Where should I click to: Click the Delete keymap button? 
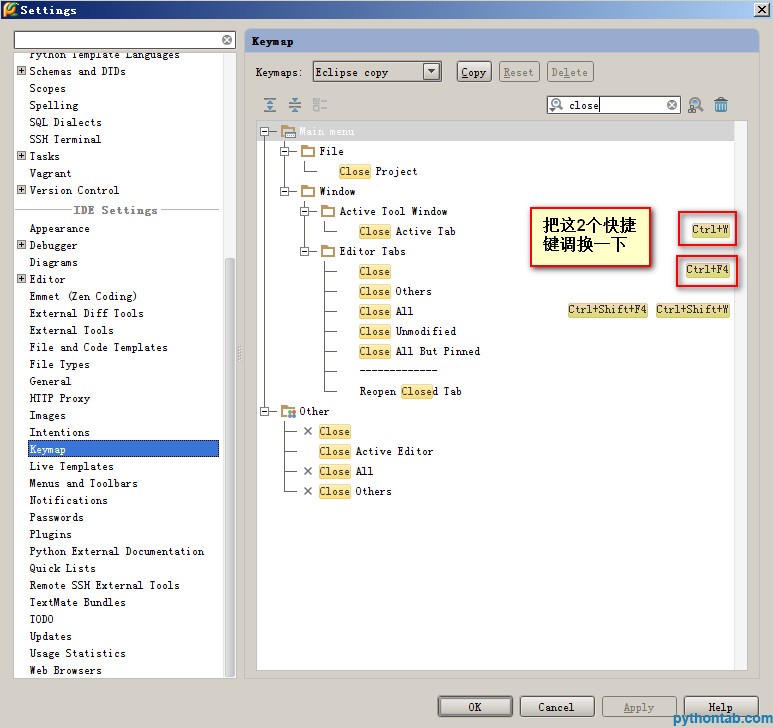[x=570, y=72]
